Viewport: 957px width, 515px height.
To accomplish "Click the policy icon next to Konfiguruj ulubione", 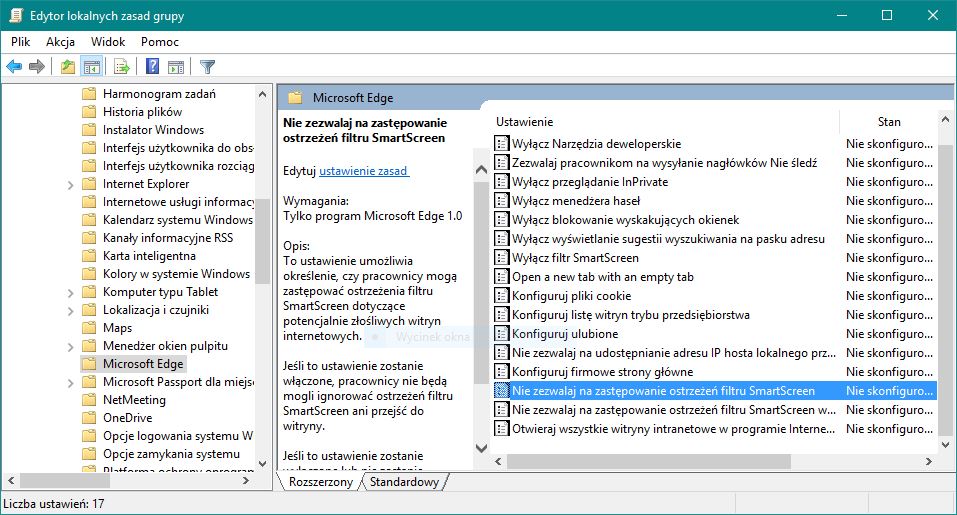I will [x=501, y=334].
